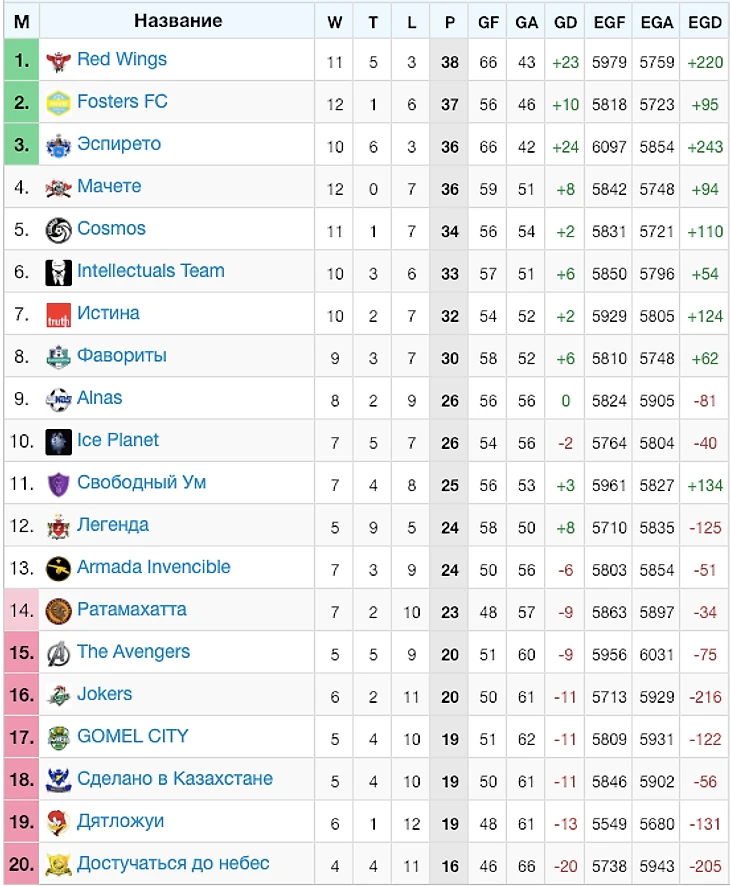The image size is (730, 886).
Task: Click the Ice Planet logo icon
Action: click(58, 442)
